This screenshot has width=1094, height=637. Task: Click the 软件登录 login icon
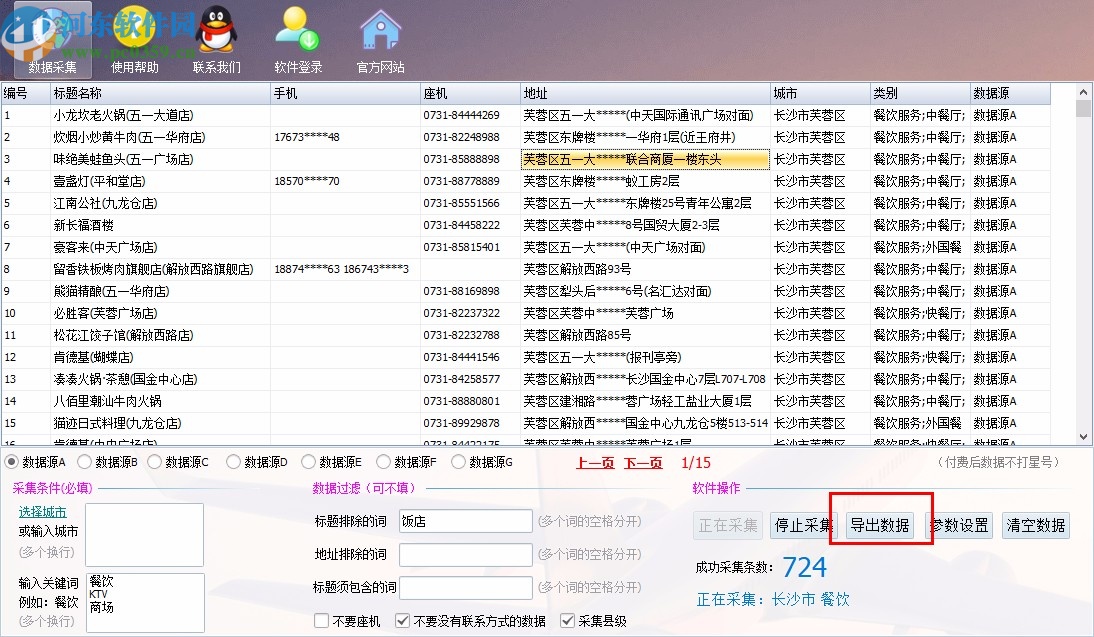point(296,38)
